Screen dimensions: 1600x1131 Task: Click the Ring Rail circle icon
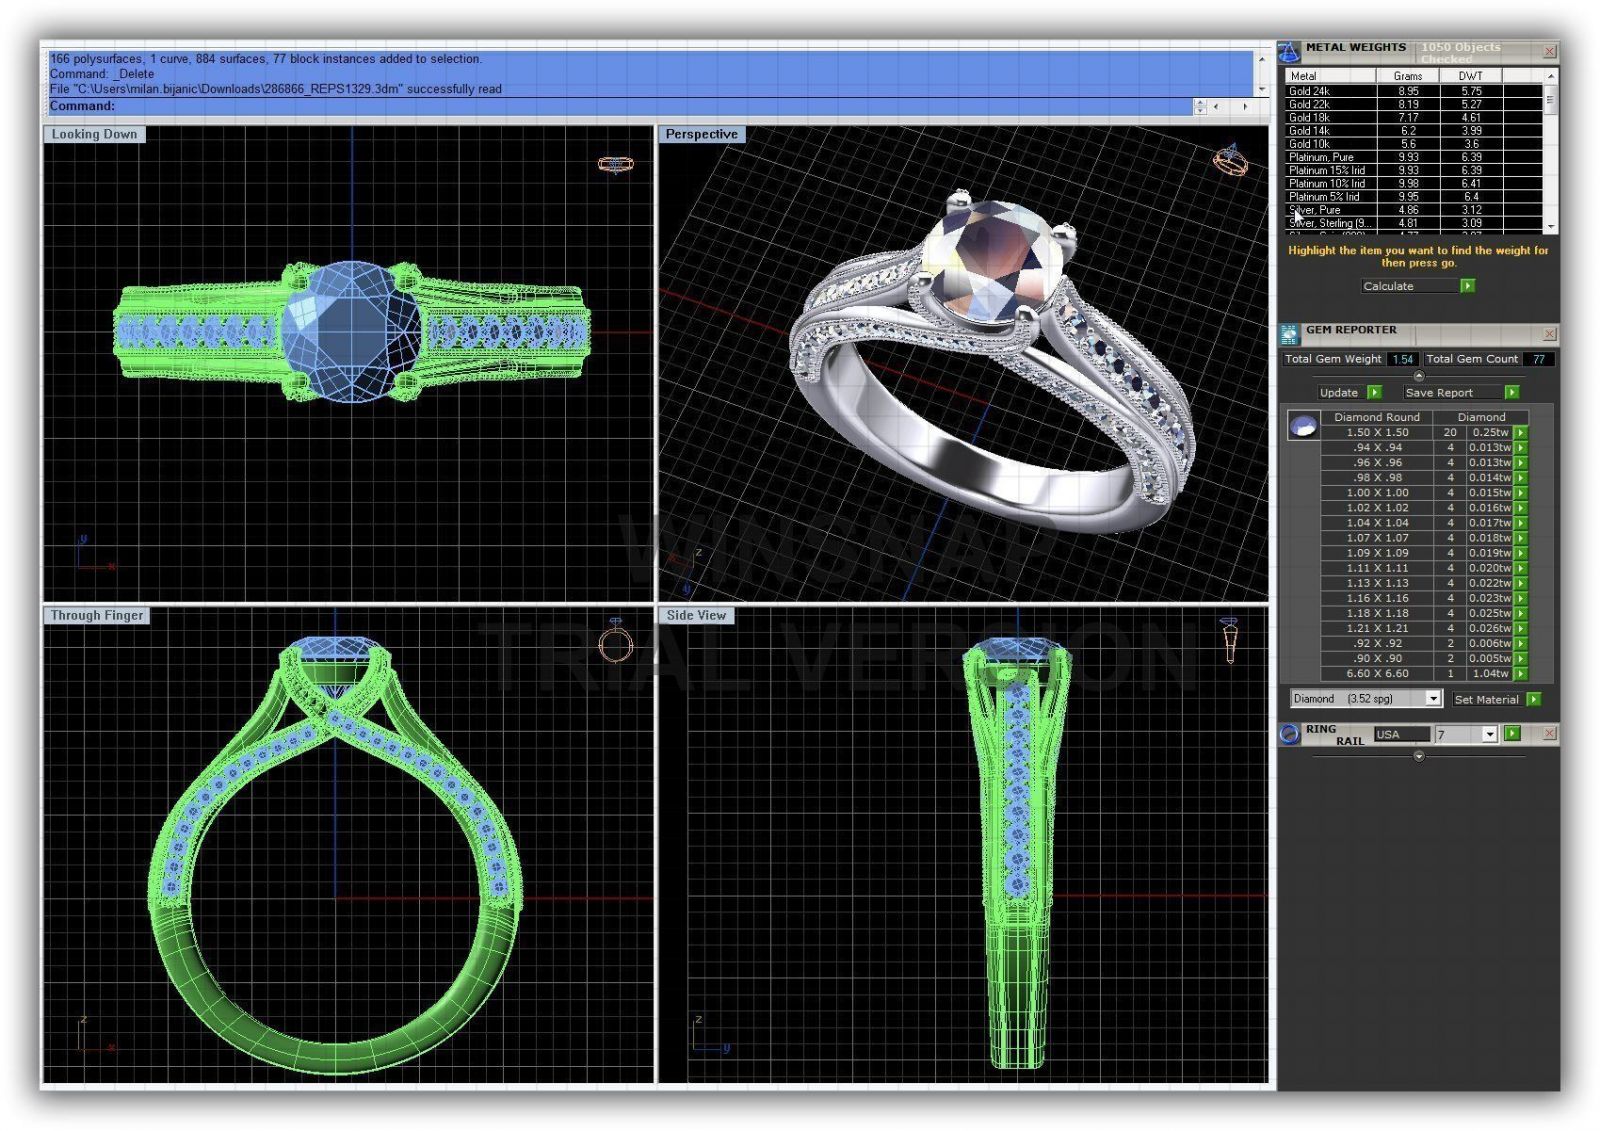[1290, 734]
